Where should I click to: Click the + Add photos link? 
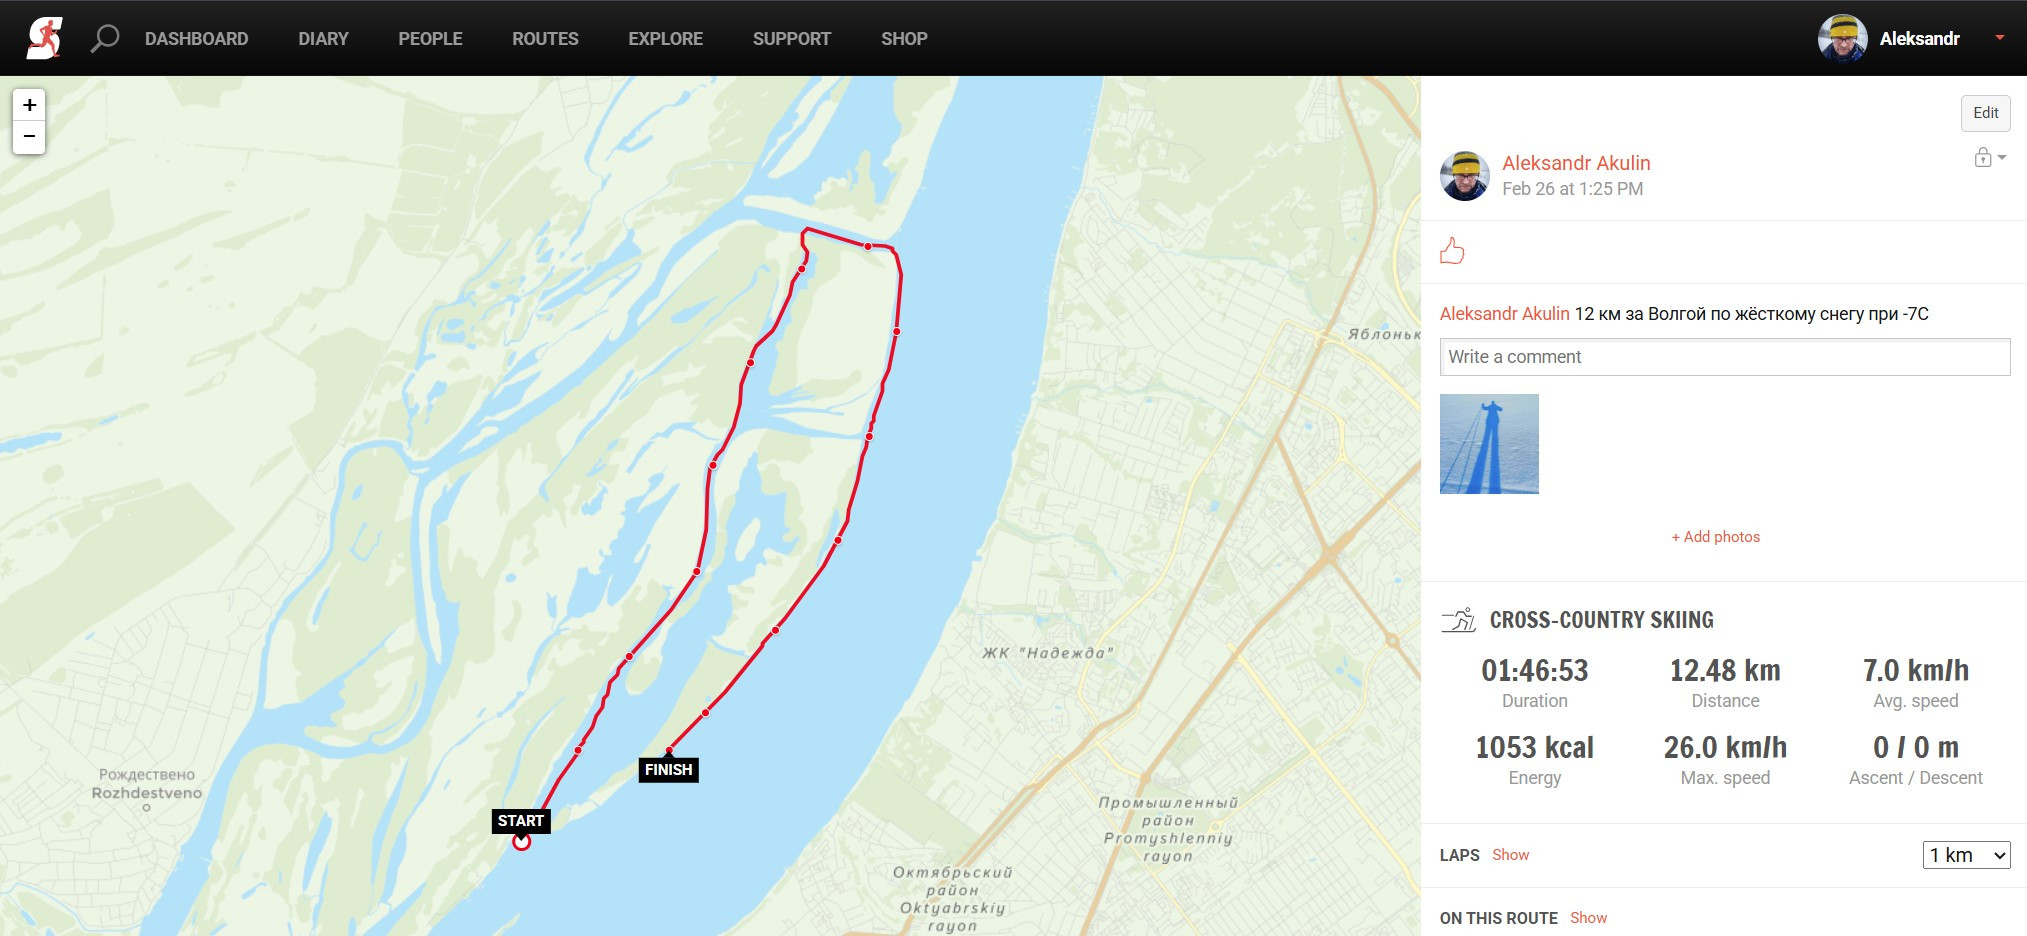[1715, 537]
